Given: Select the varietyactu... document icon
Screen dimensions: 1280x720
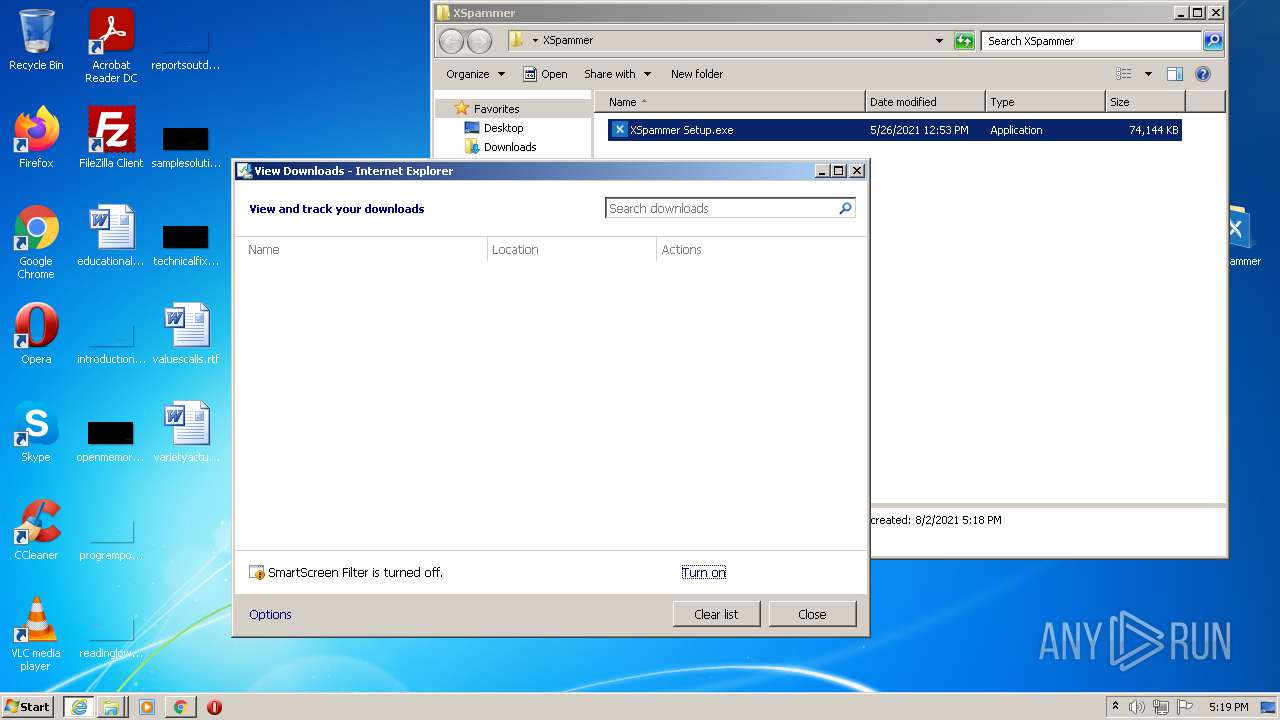Looking at the screenshot, I should point(186,432).
